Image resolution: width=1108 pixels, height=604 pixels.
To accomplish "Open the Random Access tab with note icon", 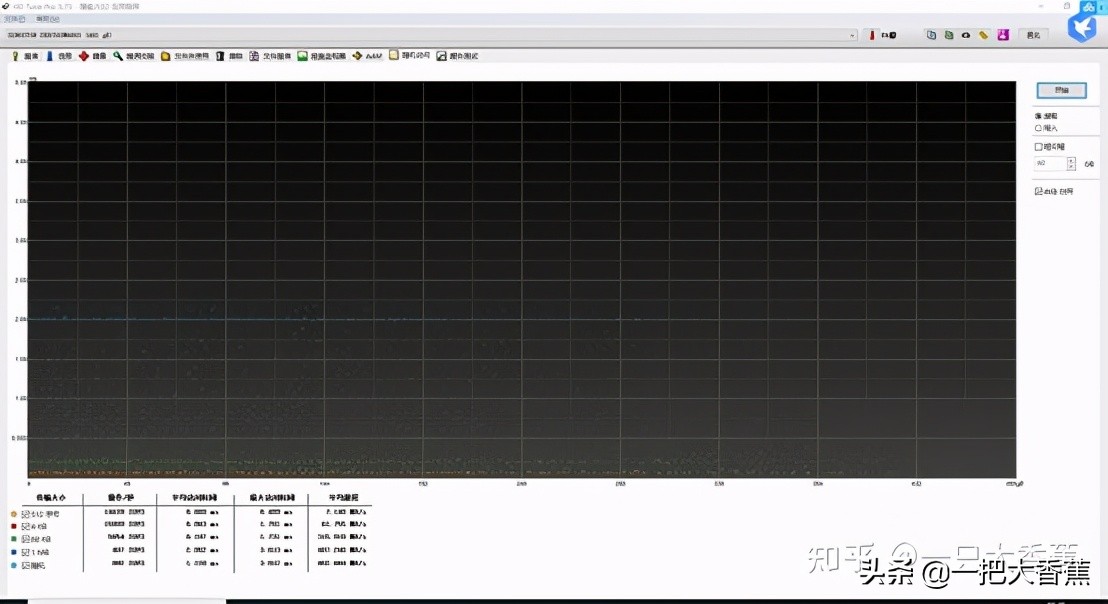I will coord(409,55).
